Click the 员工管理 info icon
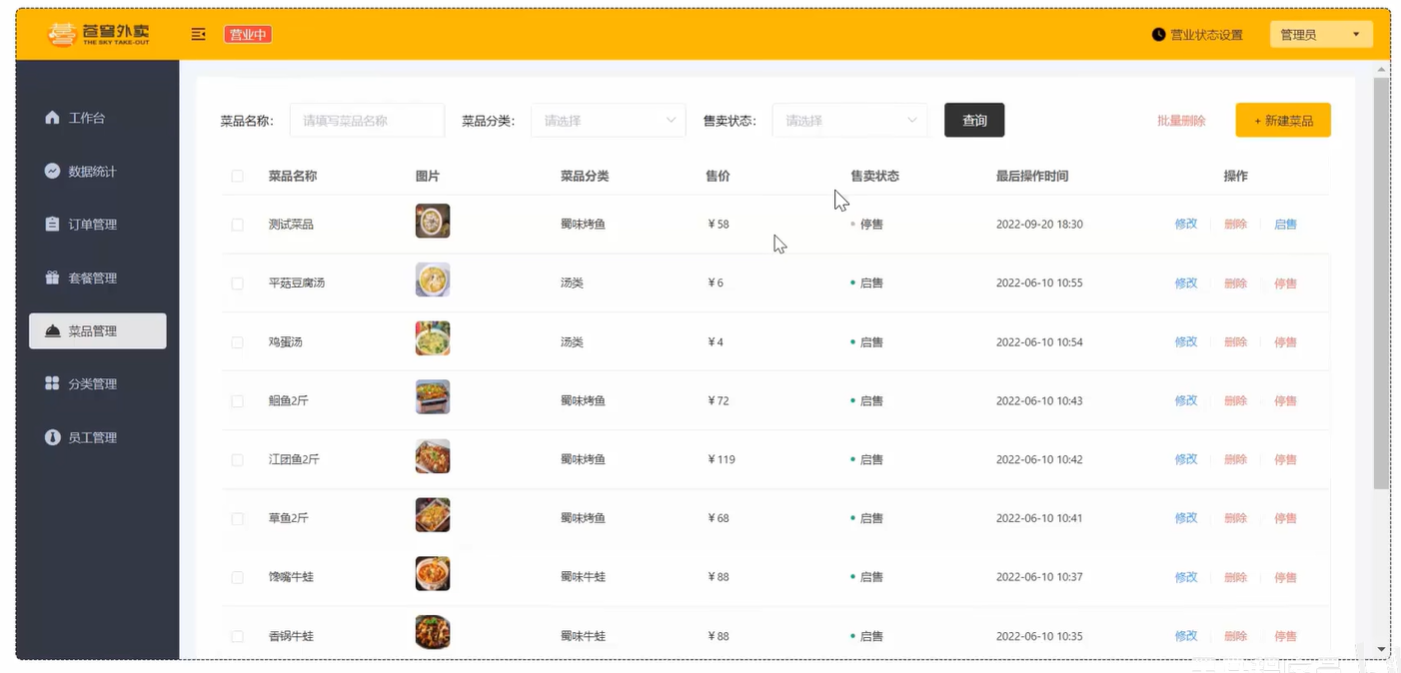The image size is (1401, 673). pos(53,437)
